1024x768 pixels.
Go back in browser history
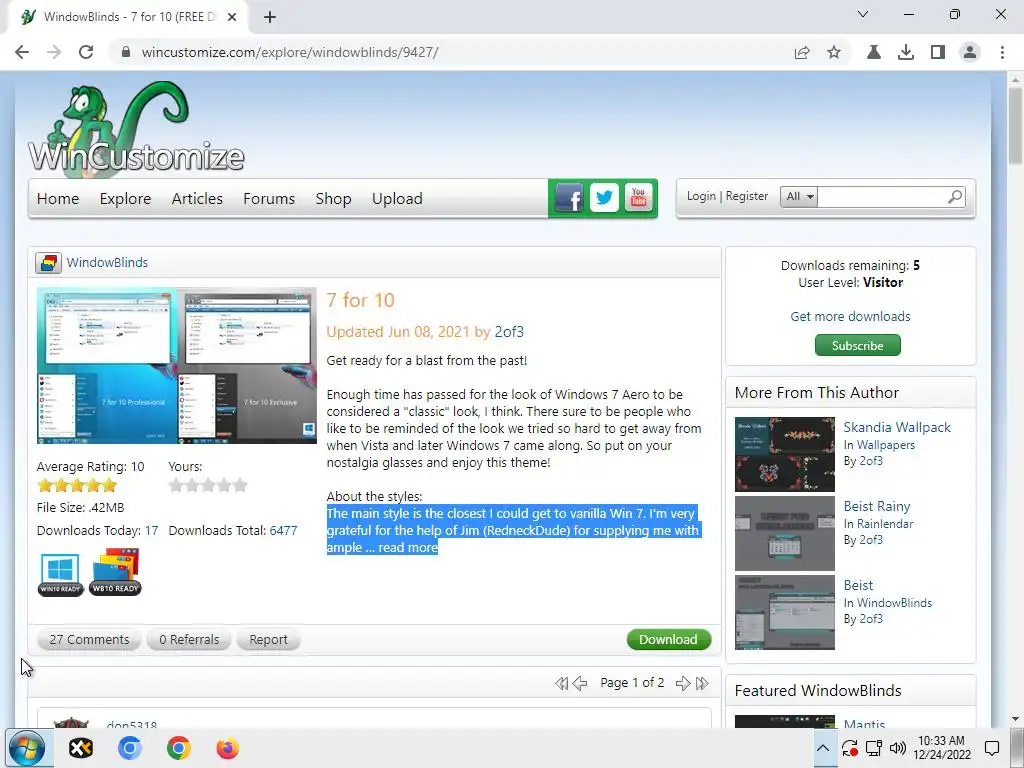tap(22, 52)
